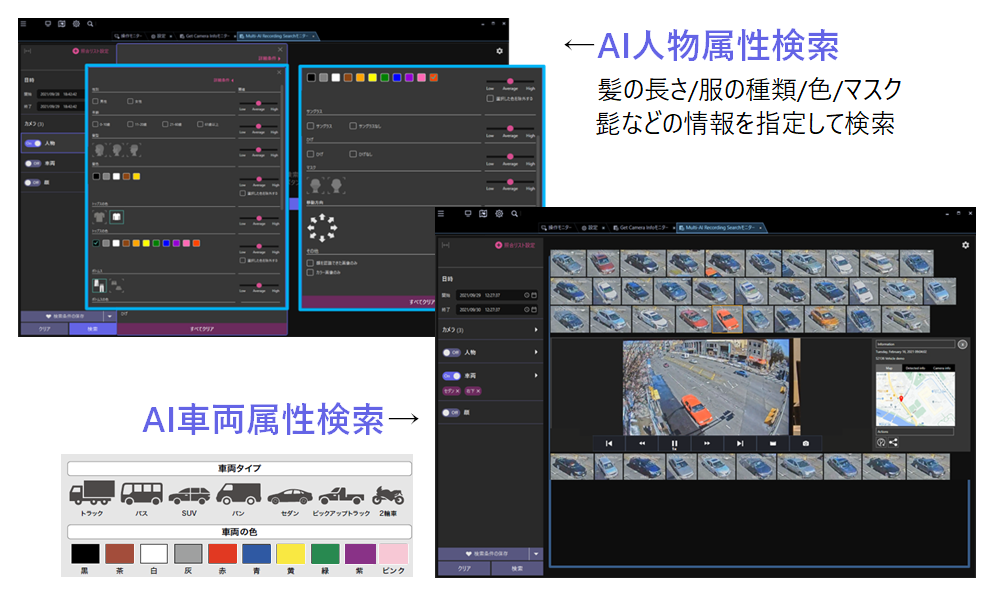Select the upward arrow in the 移動方向 direction selector
The width and height of the screenshot is (996, 593).
click(x=323, y=217)
